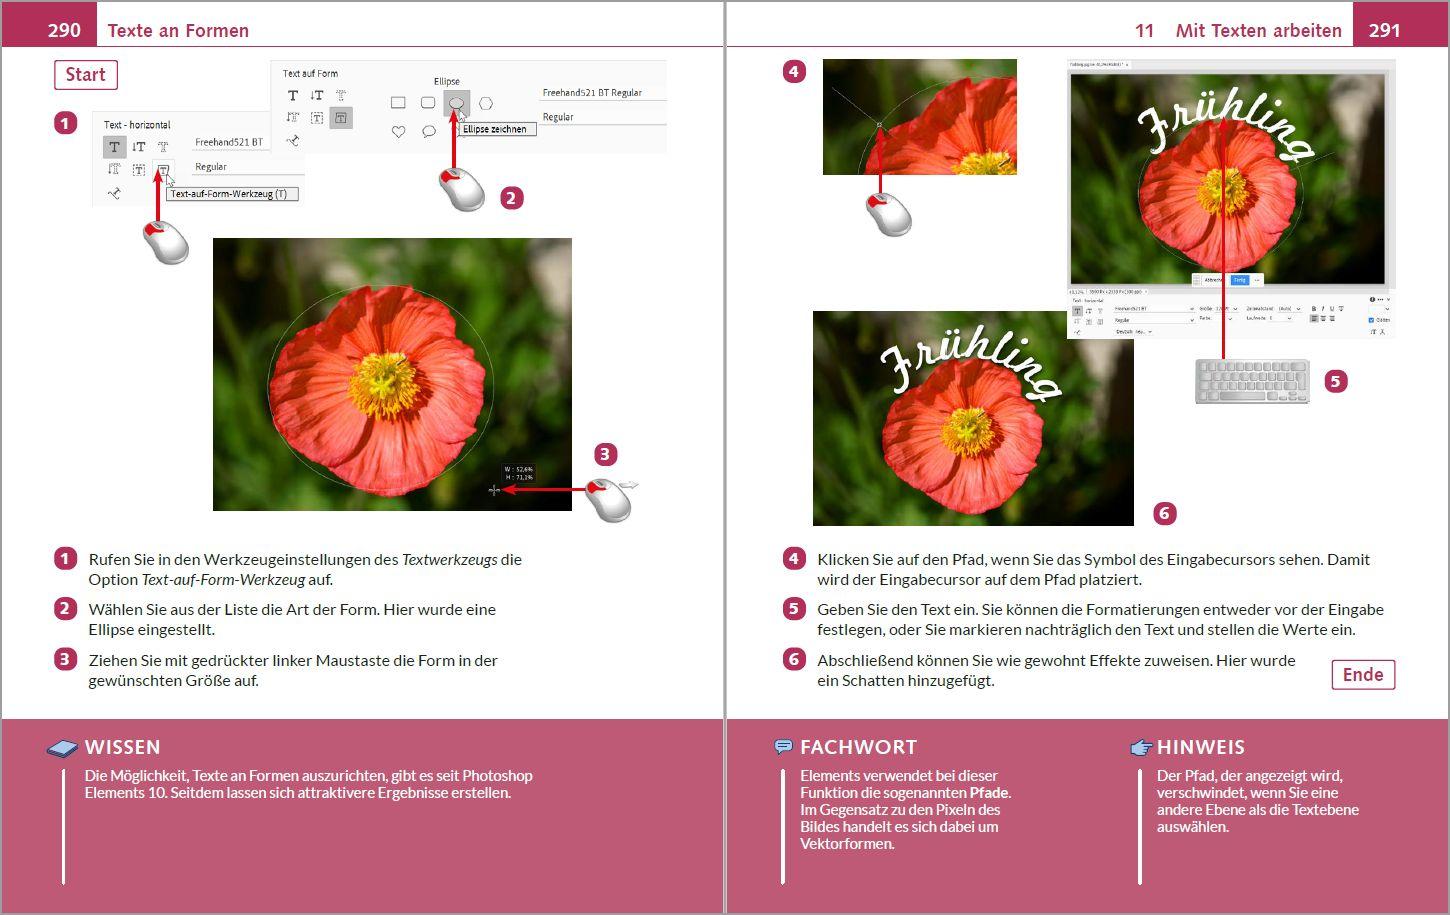The image size is (1450, 915).
Task: Enable the Glätten anti-aliasing checkbox
Action: [x=1370, y=321]
